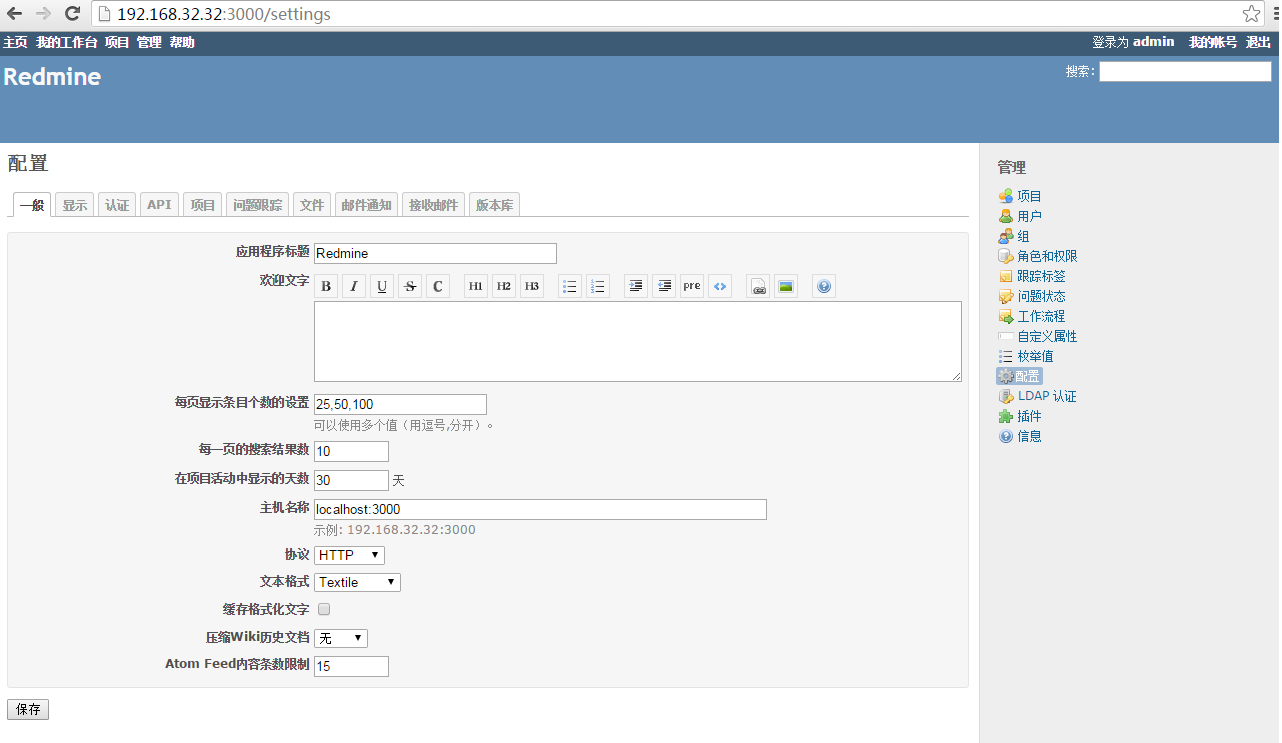The image size is (1282, 743).
Task: Click the quote/indent toolbar icon
Action: (x=636, y=287)
